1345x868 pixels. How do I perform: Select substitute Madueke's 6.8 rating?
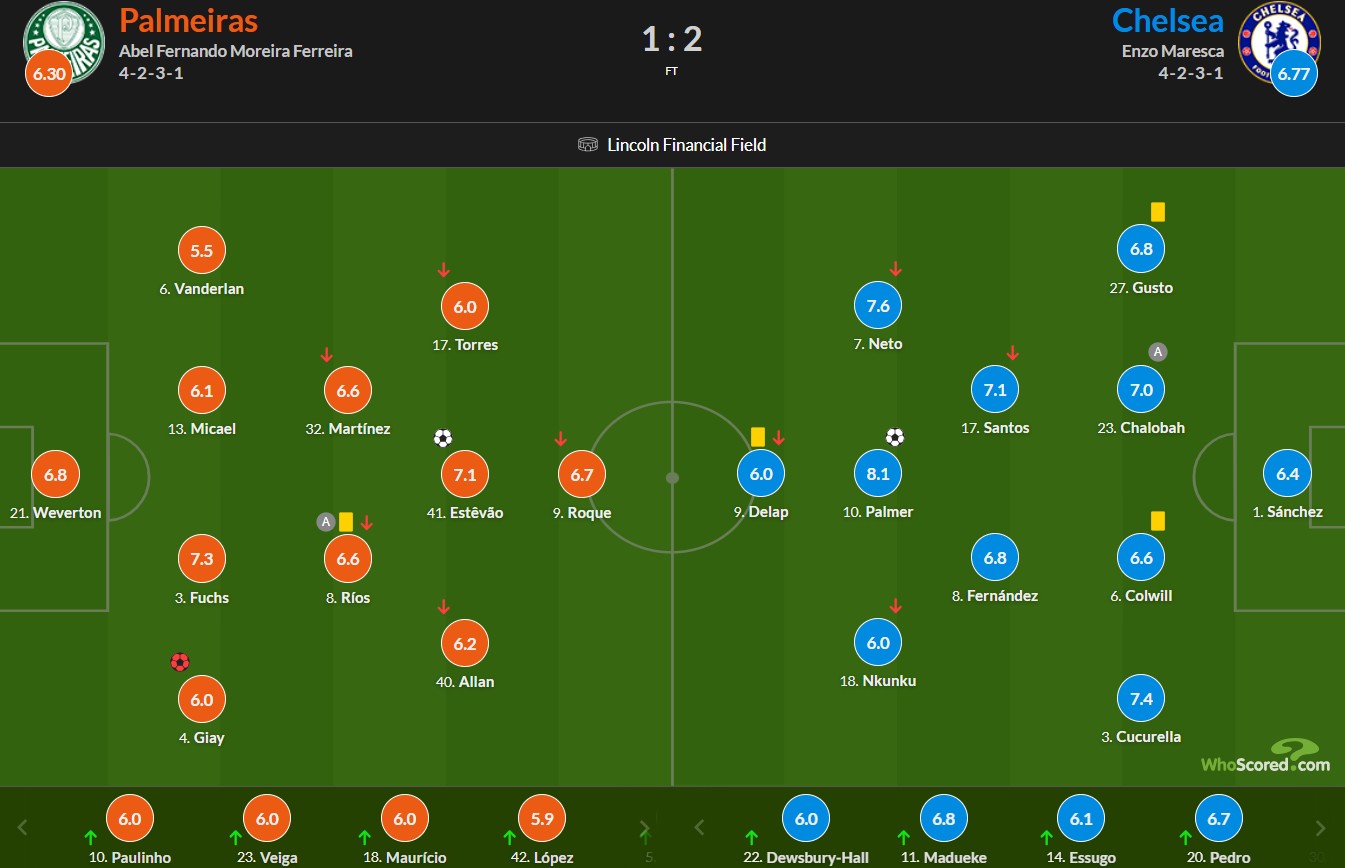tap(943, 818)
